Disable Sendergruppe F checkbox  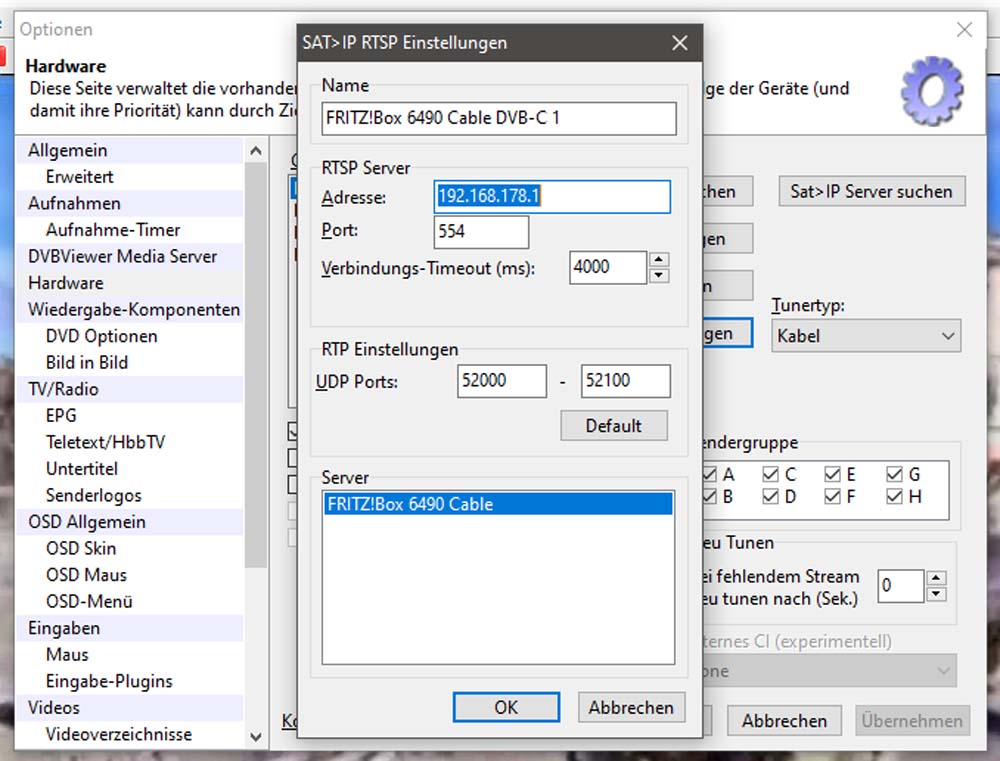tap(833, 496)
